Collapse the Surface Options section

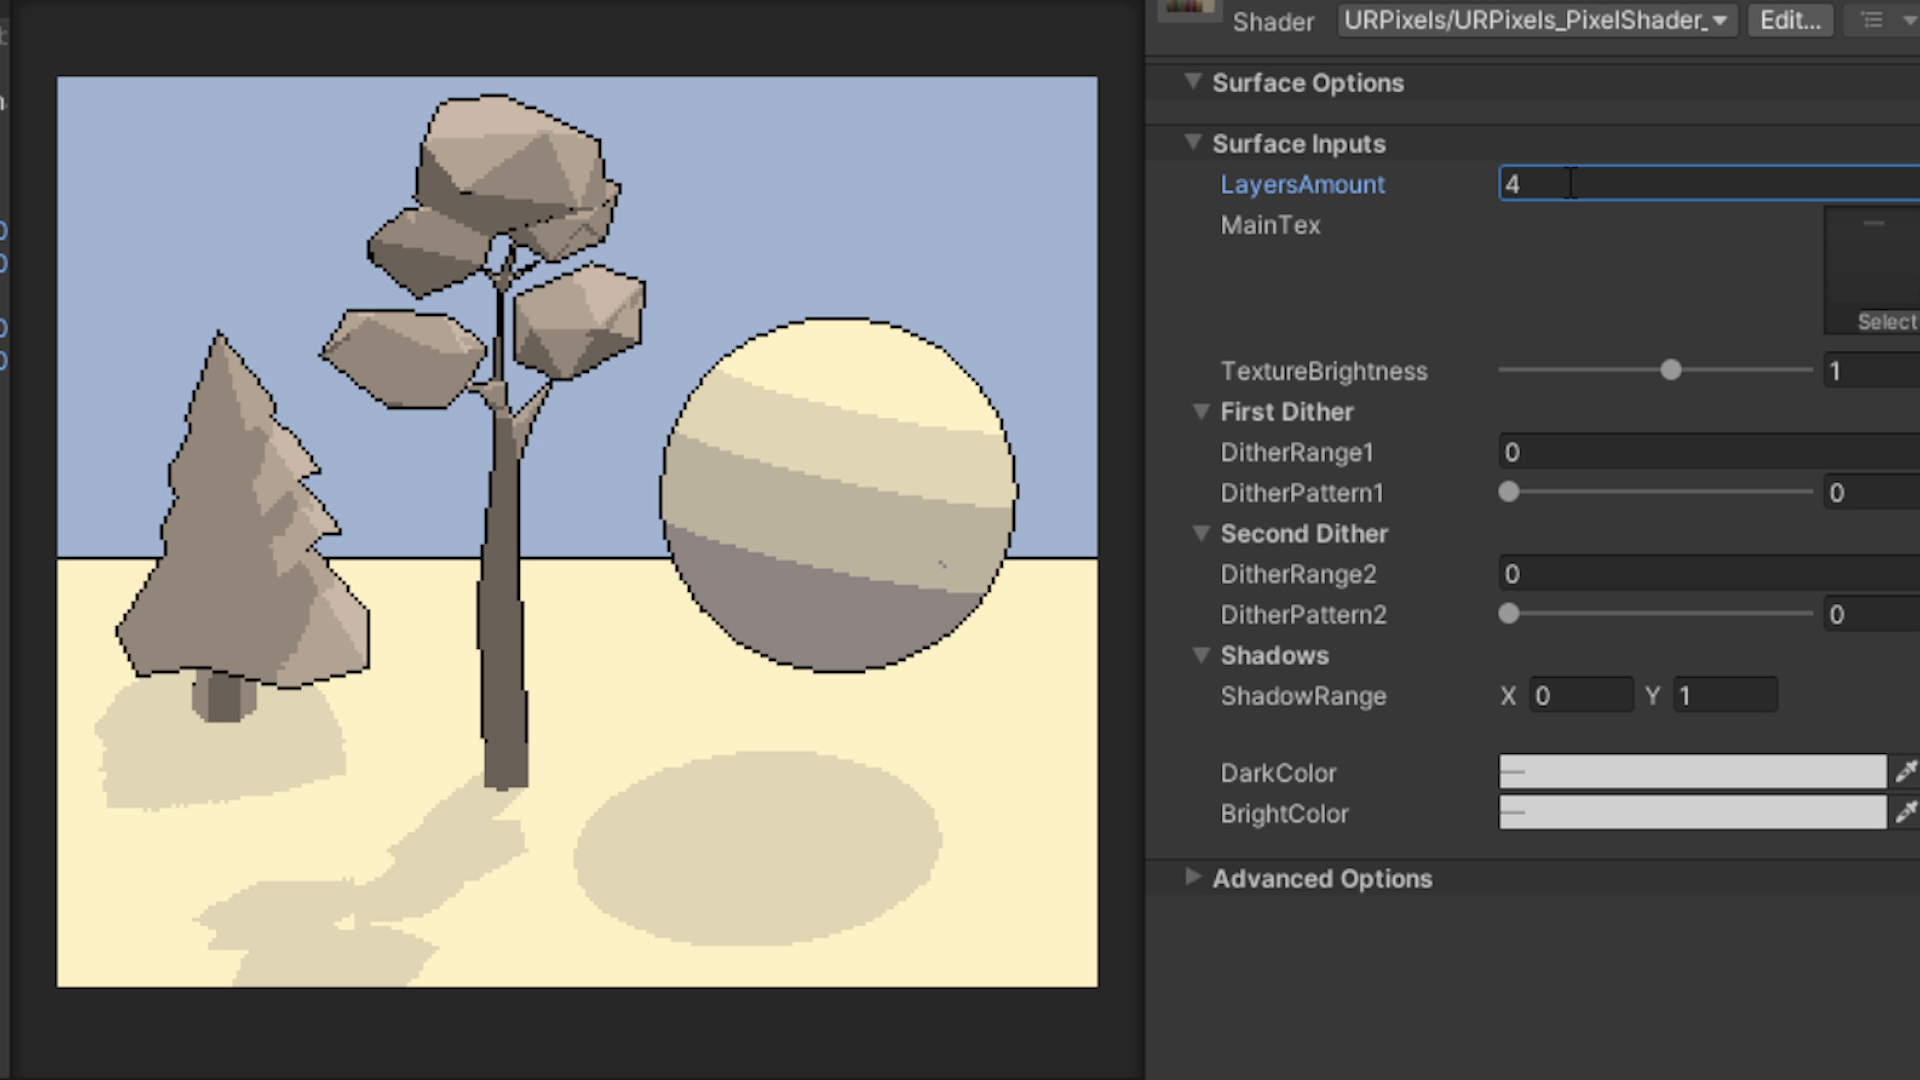coord(1192,82)
